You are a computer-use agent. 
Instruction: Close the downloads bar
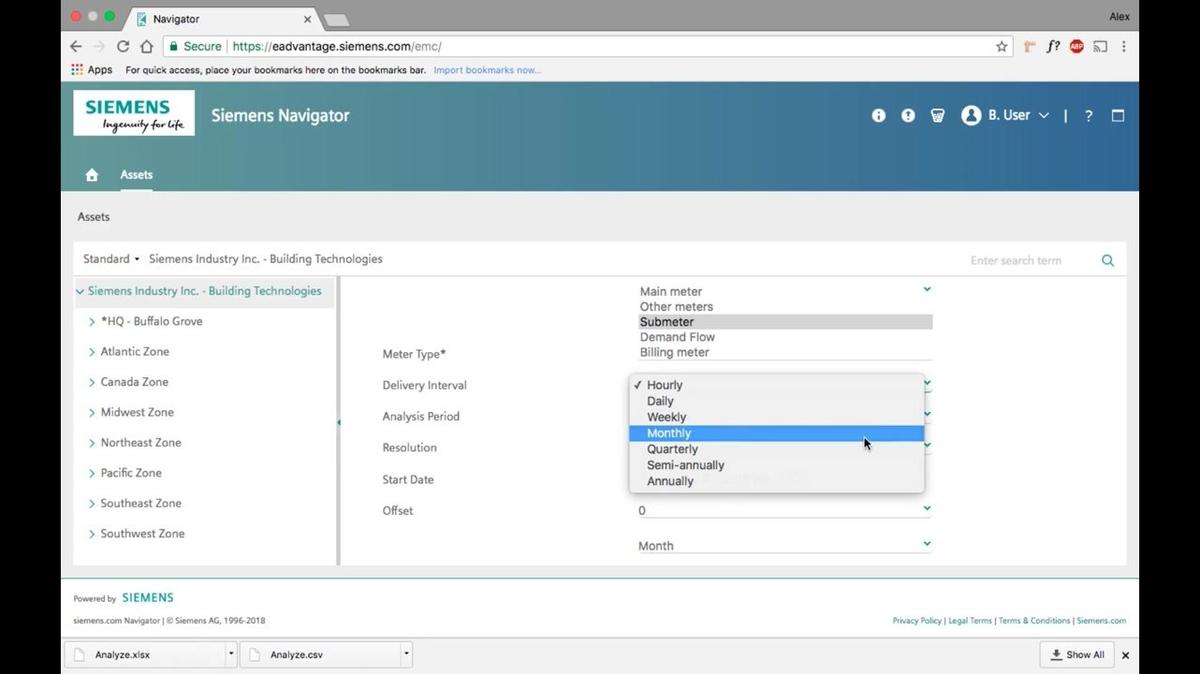click(x=1125, y=655)
